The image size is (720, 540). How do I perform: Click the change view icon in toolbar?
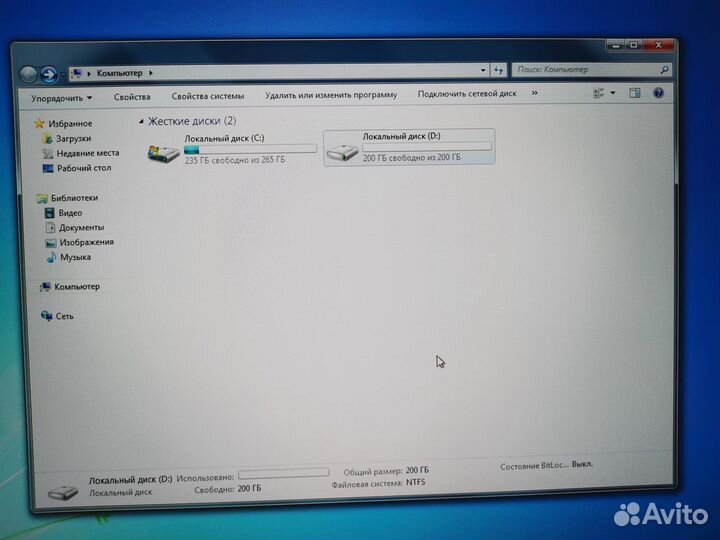point(600,94)
